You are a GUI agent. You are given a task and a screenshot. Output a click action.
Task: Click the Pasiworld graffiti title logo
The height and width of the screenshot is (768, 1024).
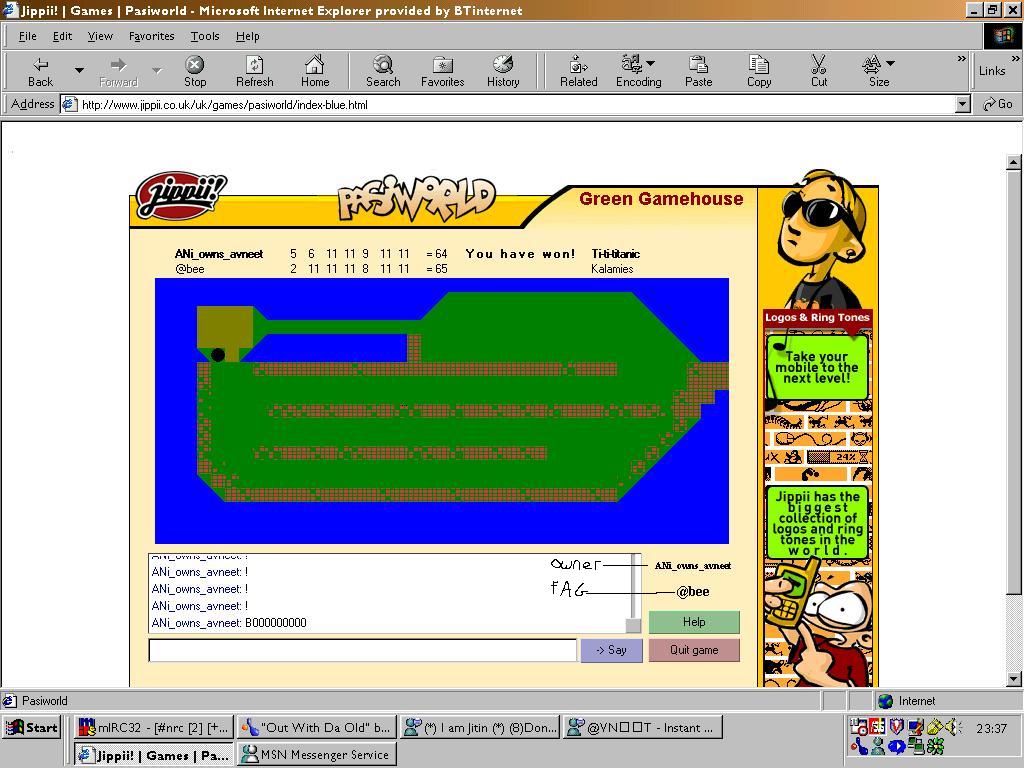tap(416, 199)
